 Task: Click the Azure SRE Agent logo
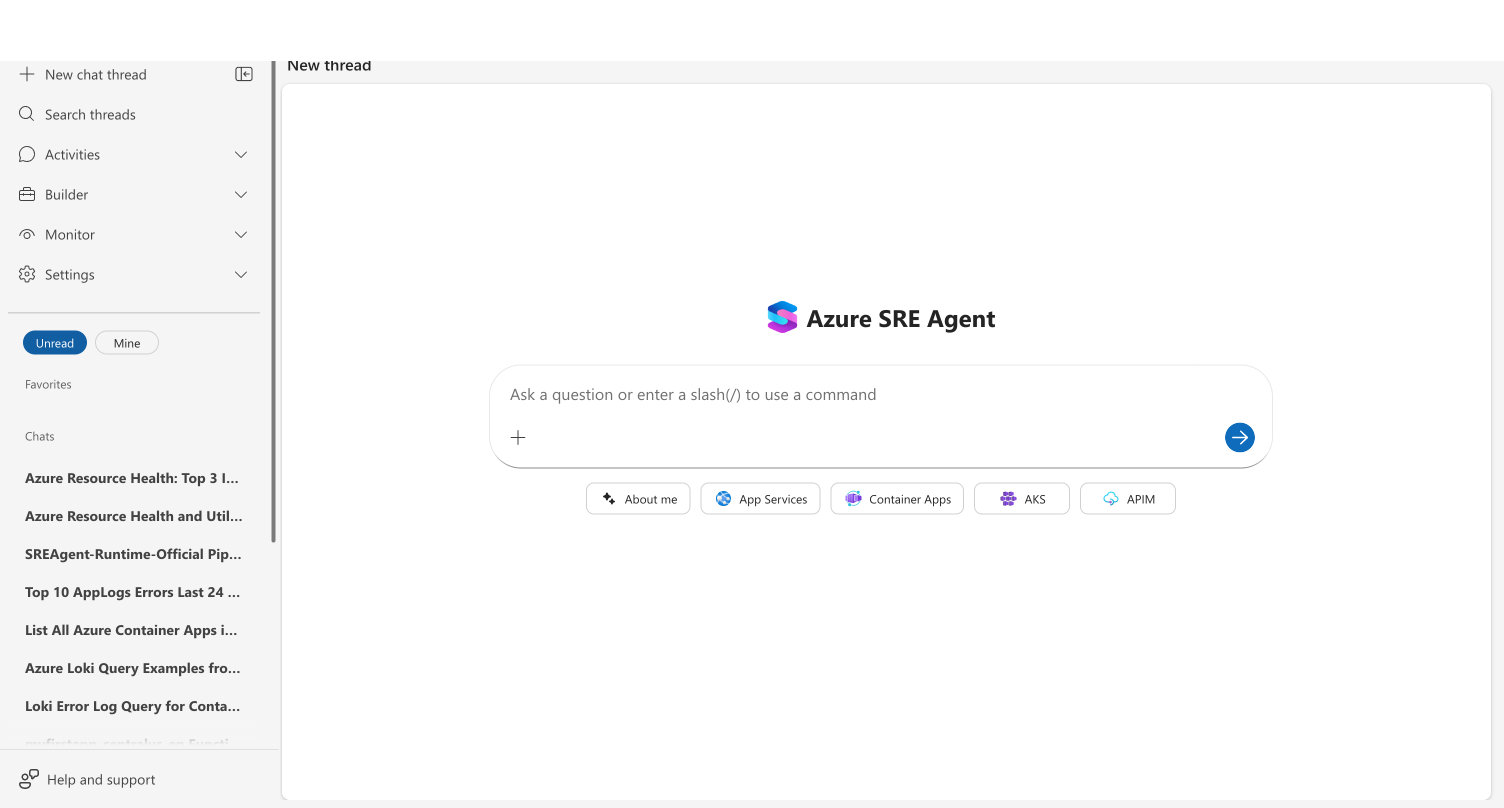(x=782, y=318)
